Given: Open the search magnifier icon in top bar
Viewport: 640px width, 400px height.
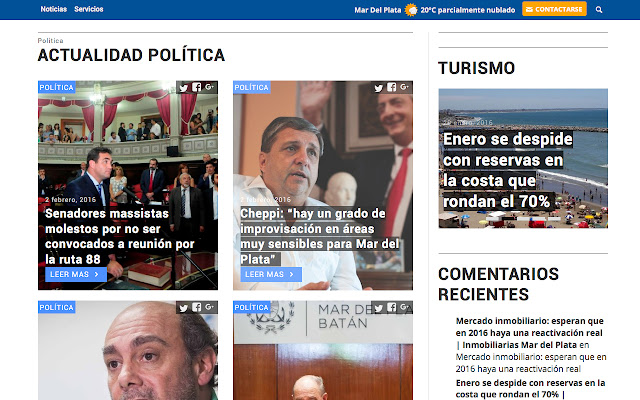Looking at the screenshot, I should click(599, 9).
